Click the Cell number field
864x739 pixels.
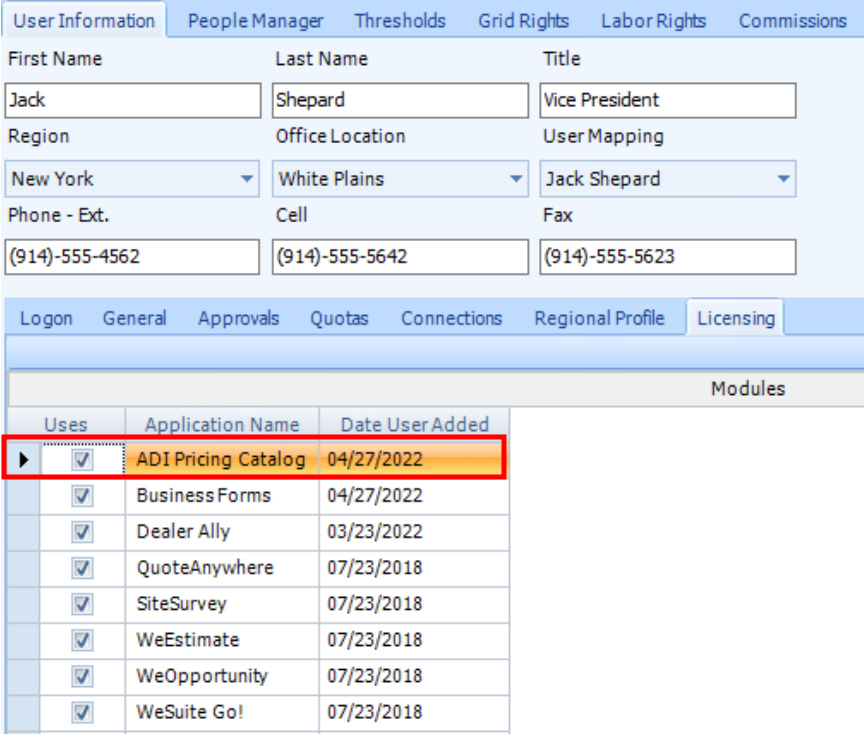point(401,257)
